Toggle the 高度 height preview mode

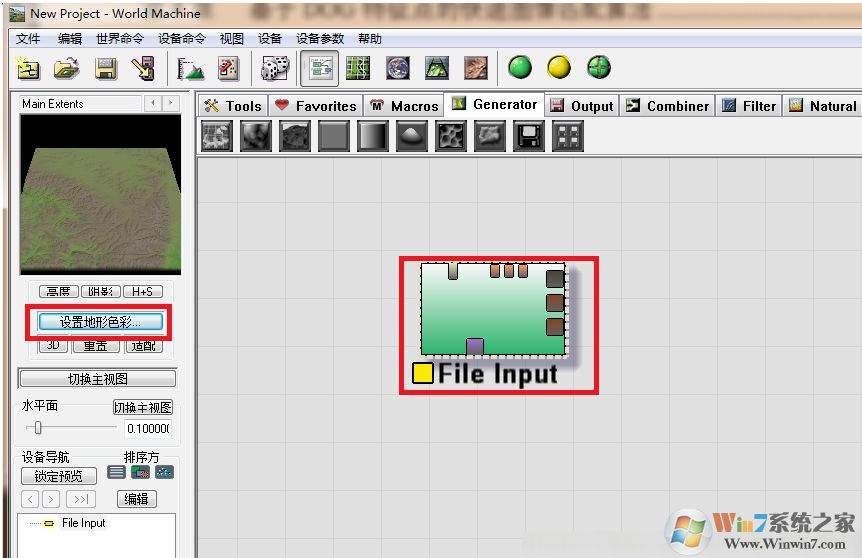58,291
